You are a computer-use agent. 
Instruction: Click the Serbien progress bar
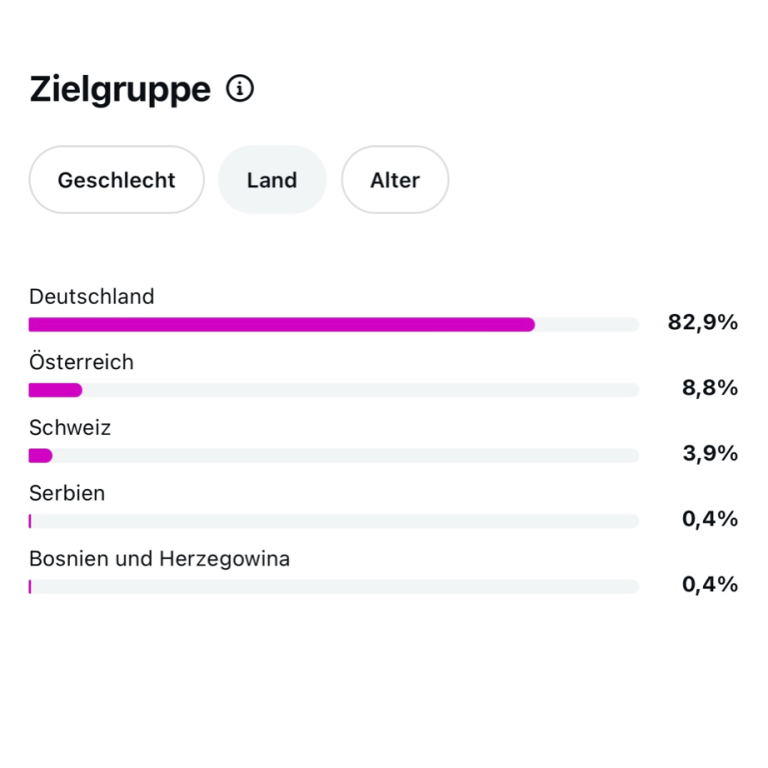pos(333,521)
